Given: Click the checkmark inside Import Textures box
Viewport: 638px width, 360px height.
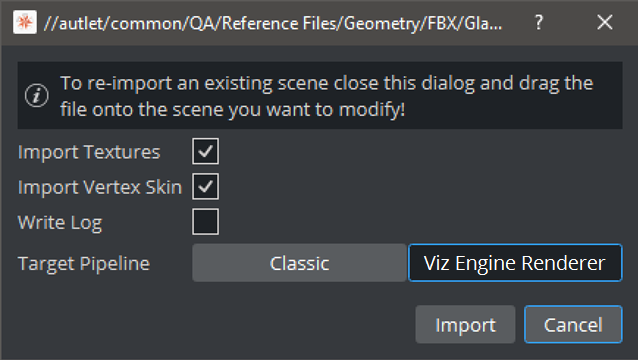Looking at the screenshot, I should pos(205,151).
